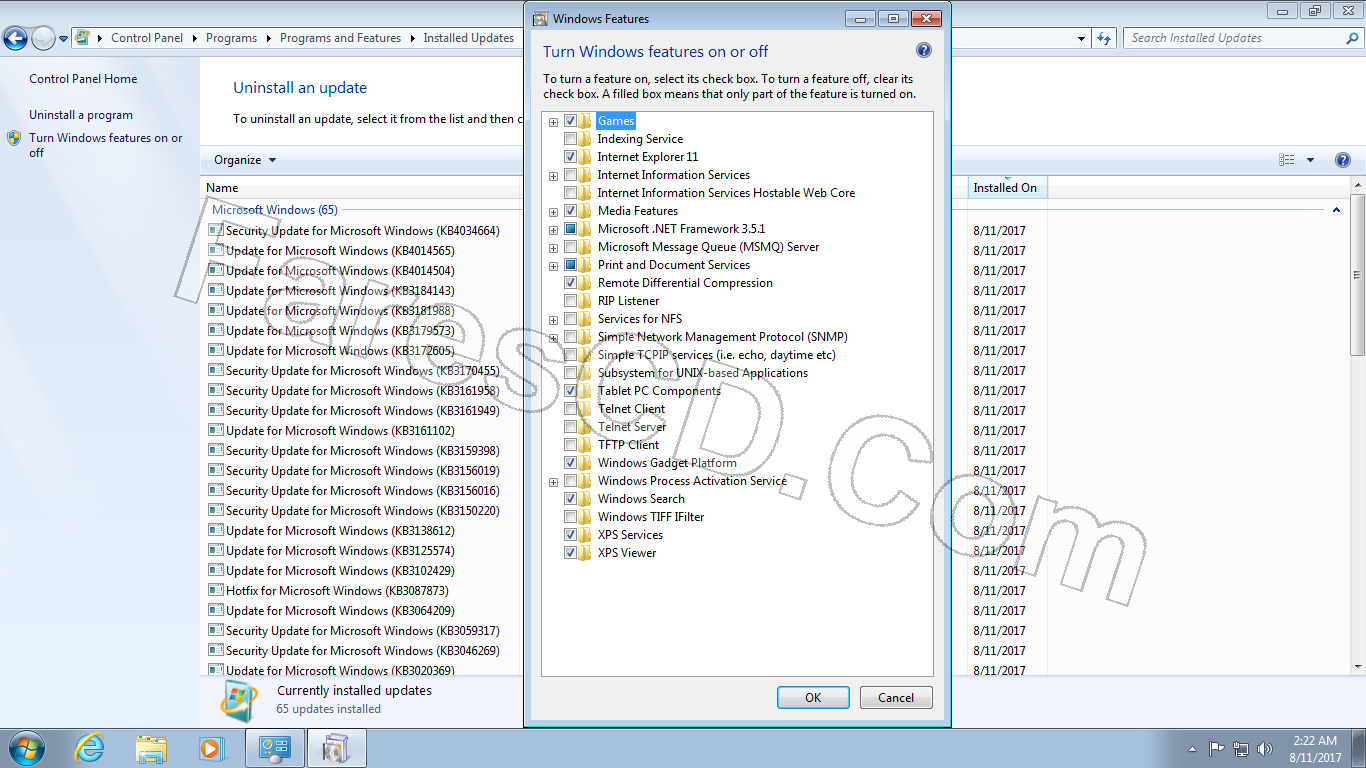Click the XPS Viewer folder icon
1366x768 pixels.
(x=585, y=553)
